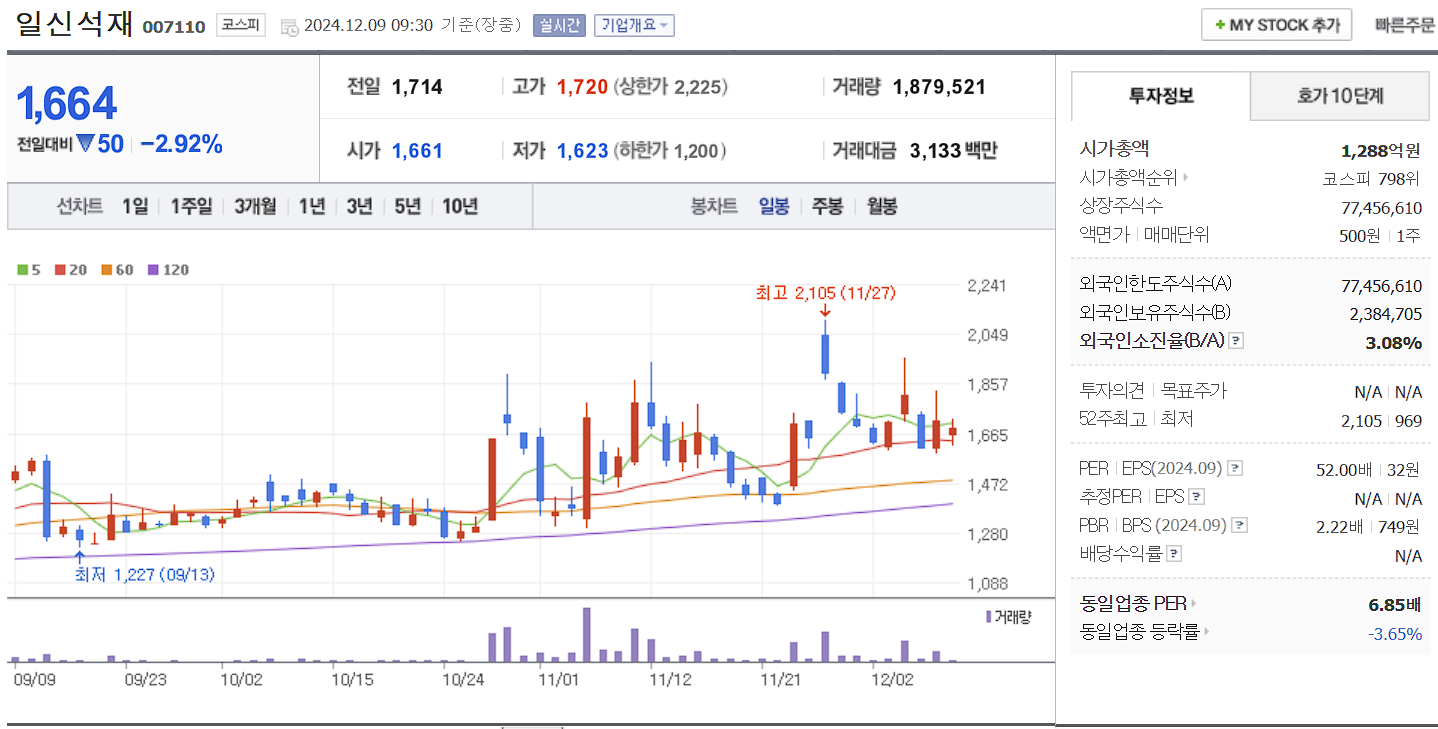
Task: Open the 빠른주문 quick order link
Action: point(1404,24)
